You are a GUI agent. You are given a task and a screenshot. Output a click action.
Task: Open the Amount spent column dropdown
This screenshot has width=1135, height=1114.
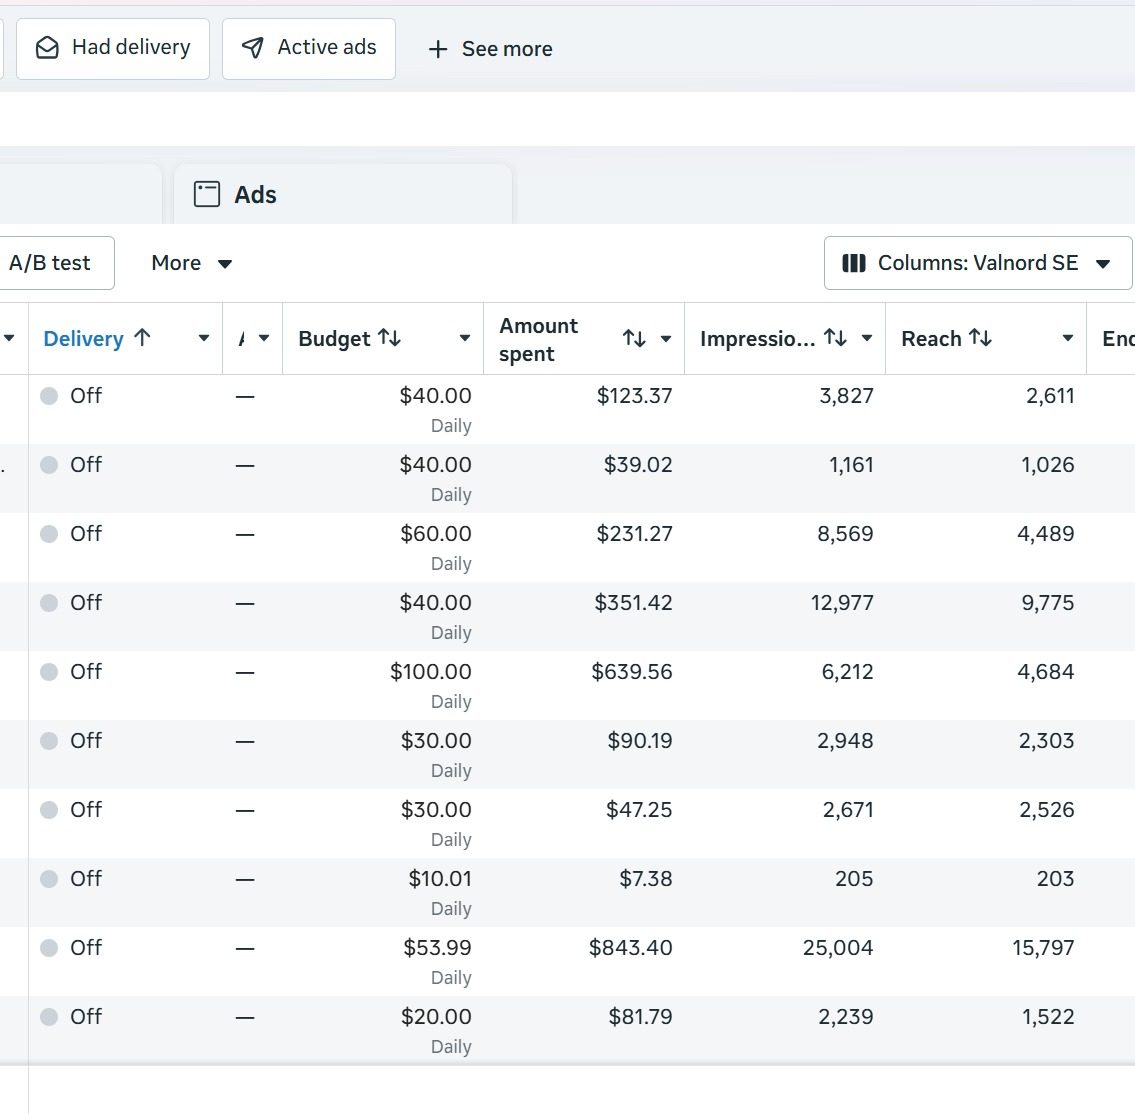[x=666, y=338]
